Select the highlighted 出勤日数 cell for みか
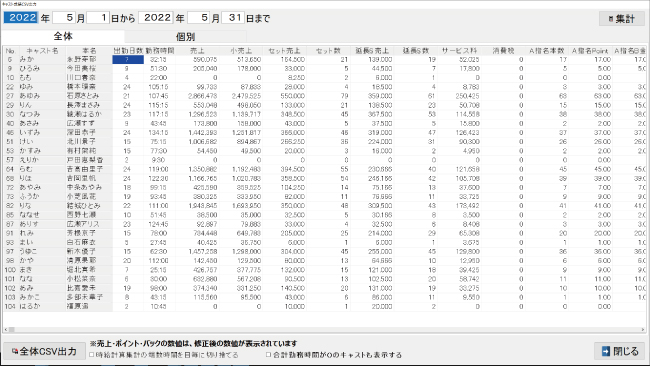The height and width of the screenshot is (366, 650). tap(128, 59)
